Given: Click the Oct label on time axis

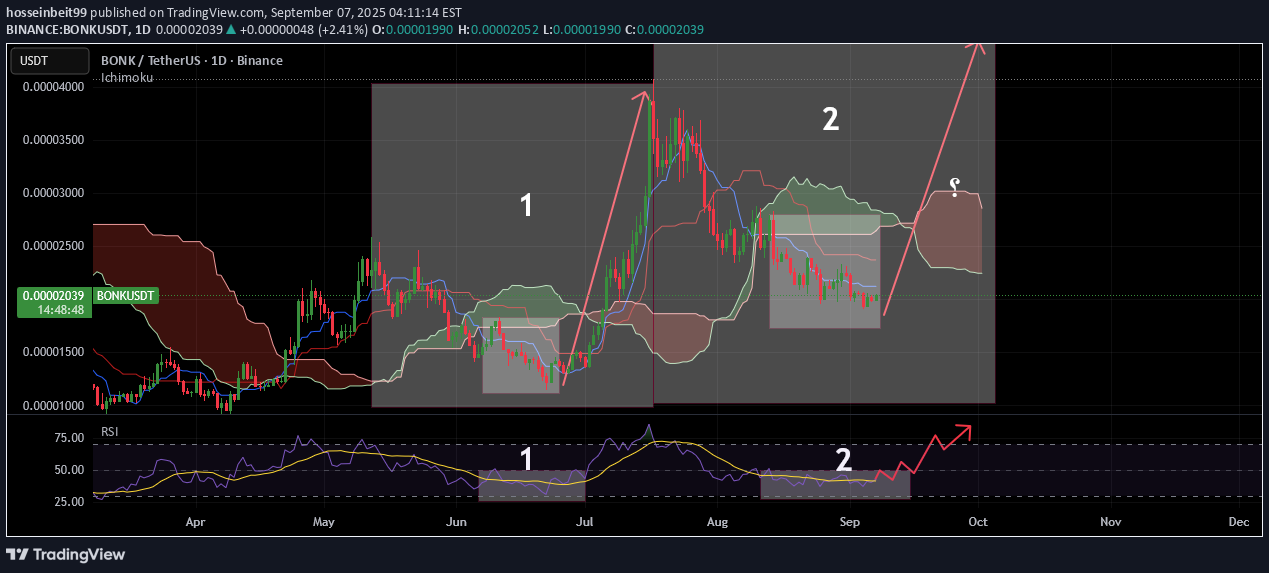Looking at the screenshot, I should pyautogui.click(x=978, y=522).
